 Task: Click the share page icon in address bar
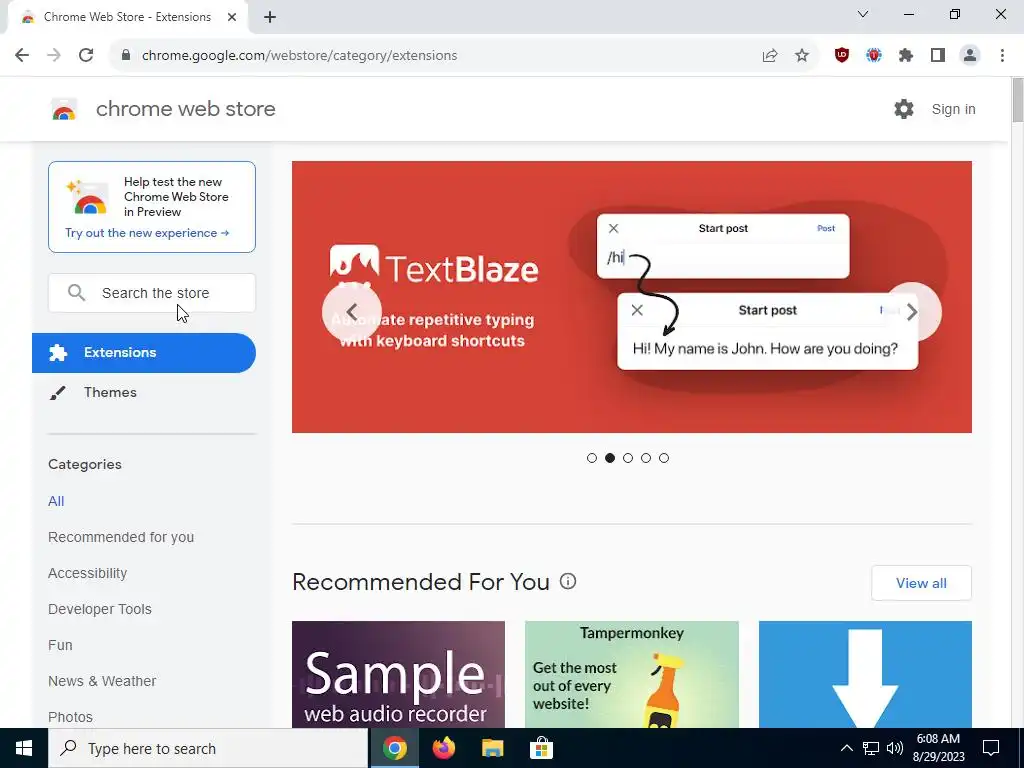click(770, 56)
